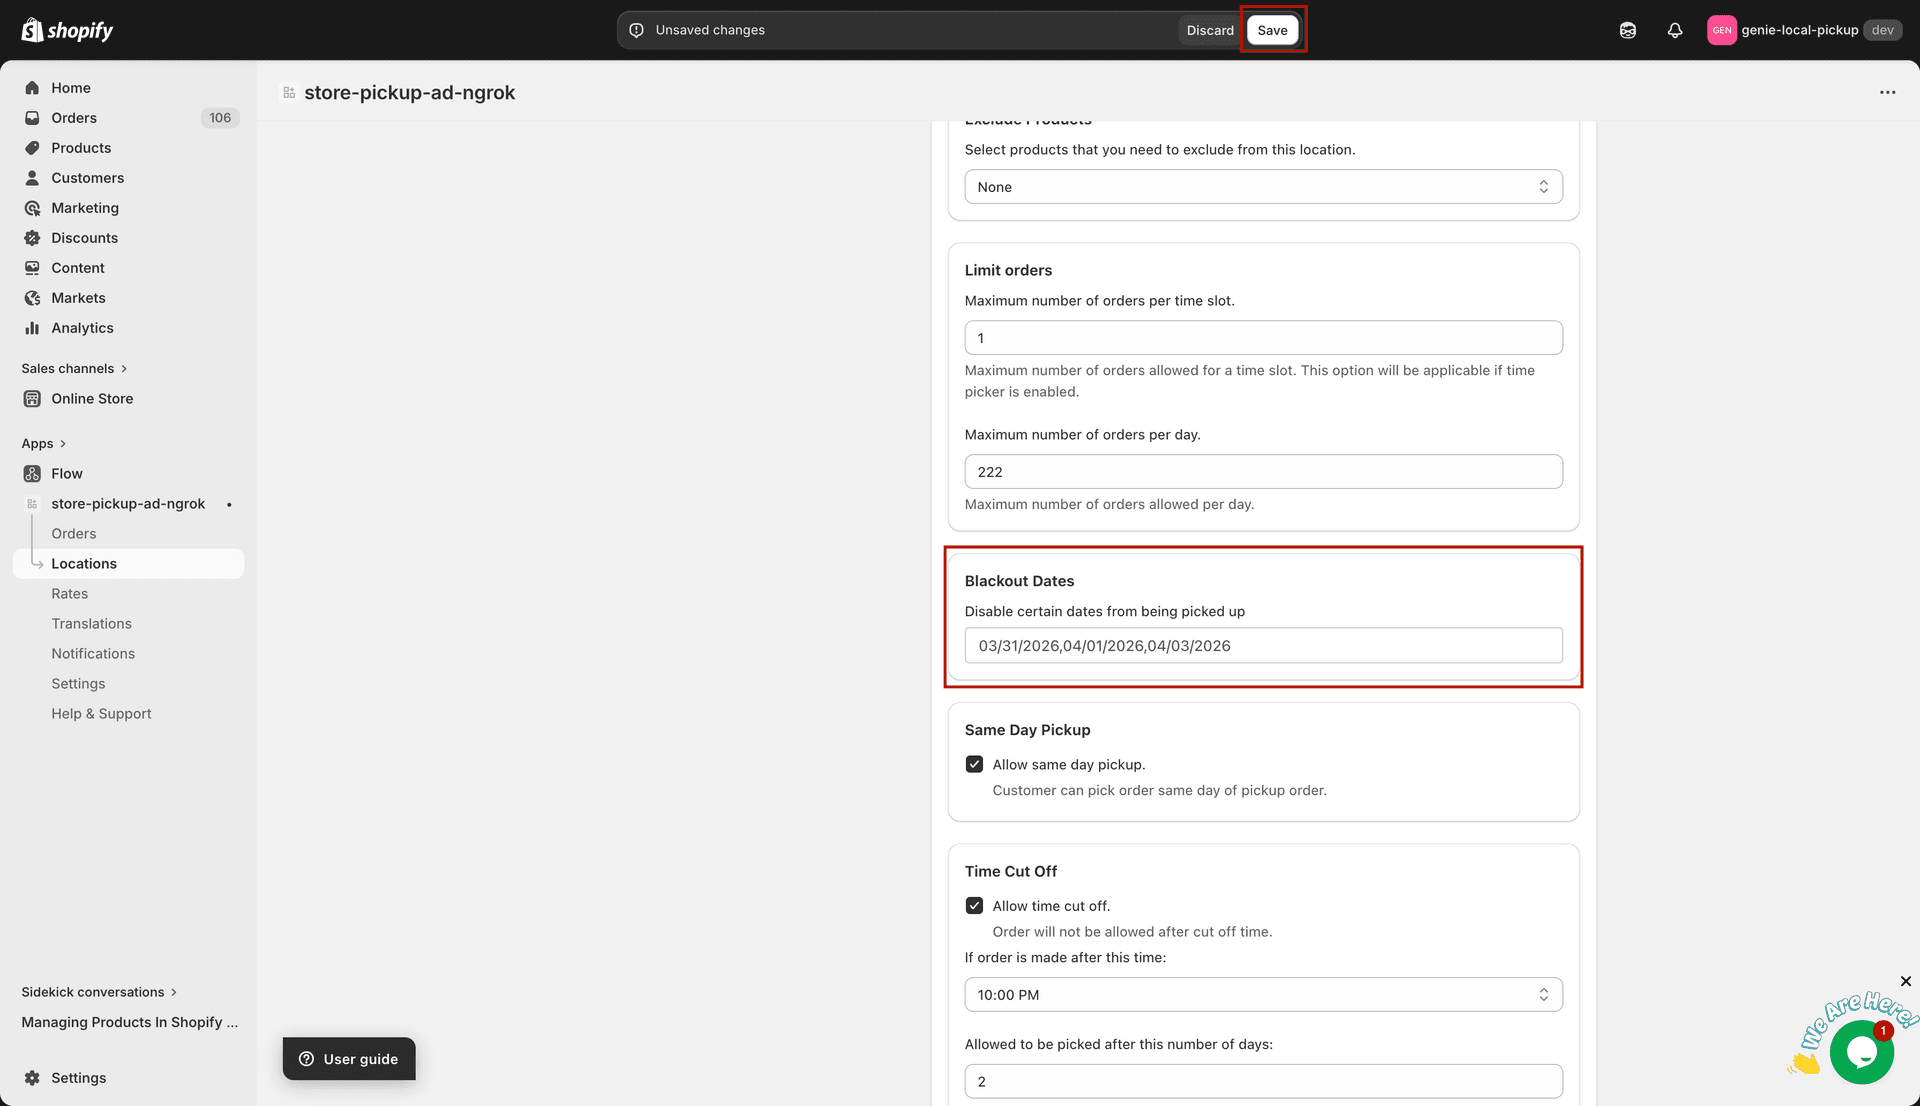Open the Orders section from the sidebar
This screenshot has height=1106, width=1920.
(x=74, y=117)
